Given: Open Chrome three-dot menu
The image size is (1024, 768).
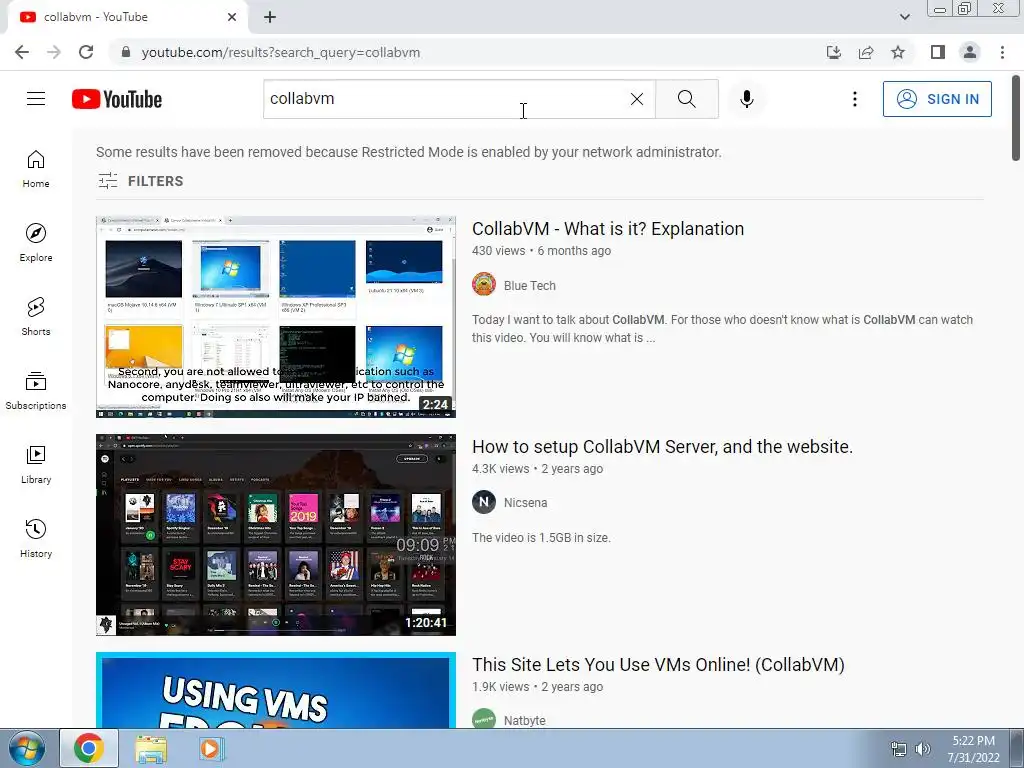Looking at the screenshot, I should 1002,52.
